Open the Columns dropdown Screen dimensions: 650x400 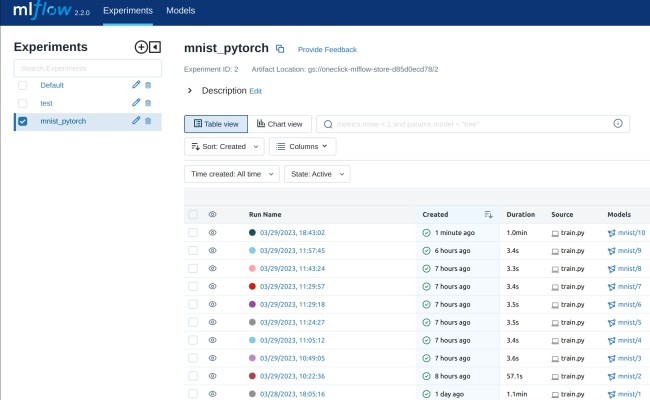click(x=302, y=146)
